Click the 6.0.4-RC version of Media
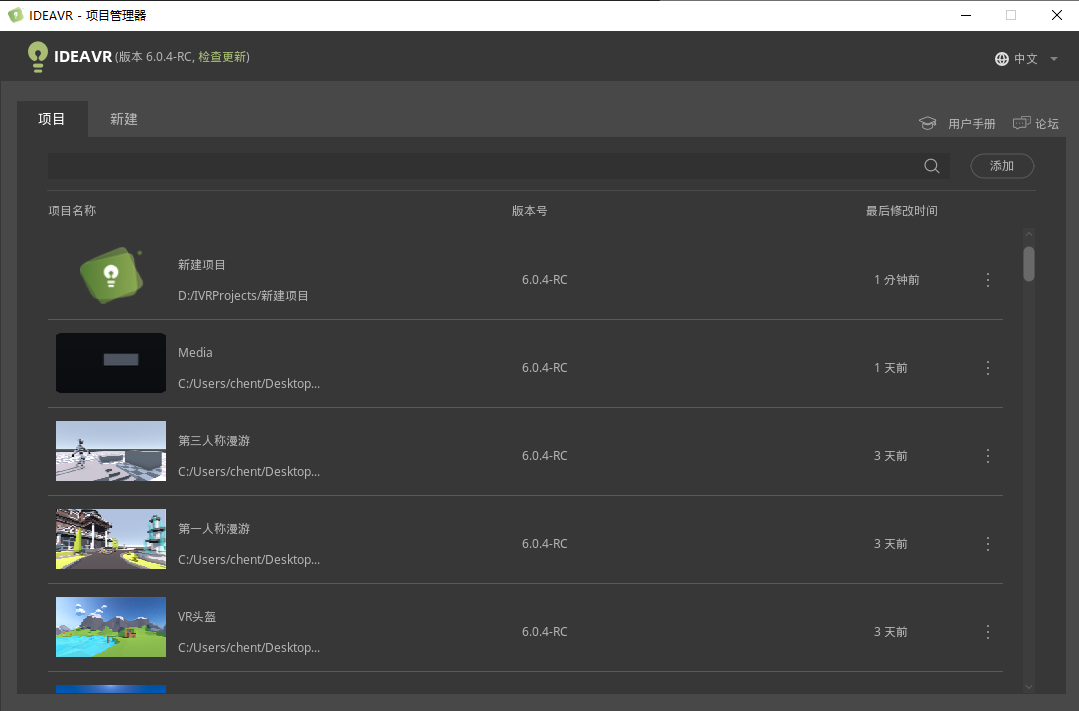Viewport: 1079px width, 711px height. pos(544,368)
